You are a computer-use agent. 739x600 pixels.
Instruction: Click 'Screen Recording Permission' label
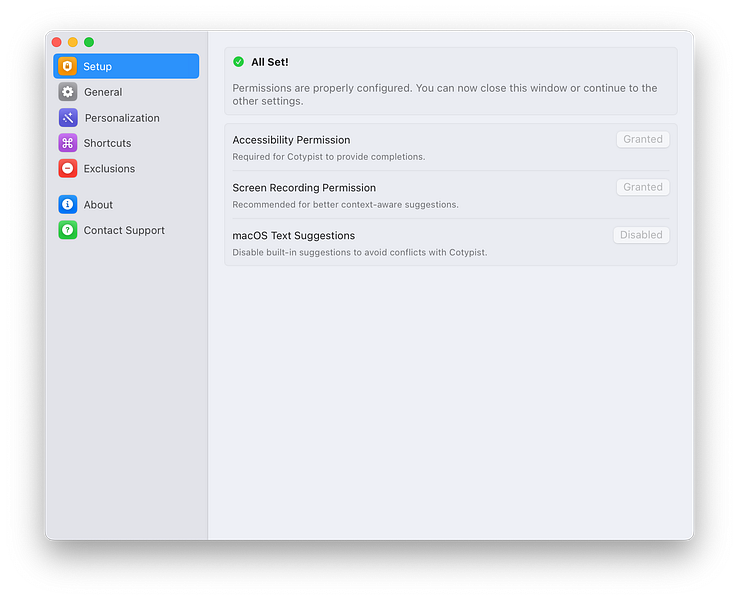304,188
